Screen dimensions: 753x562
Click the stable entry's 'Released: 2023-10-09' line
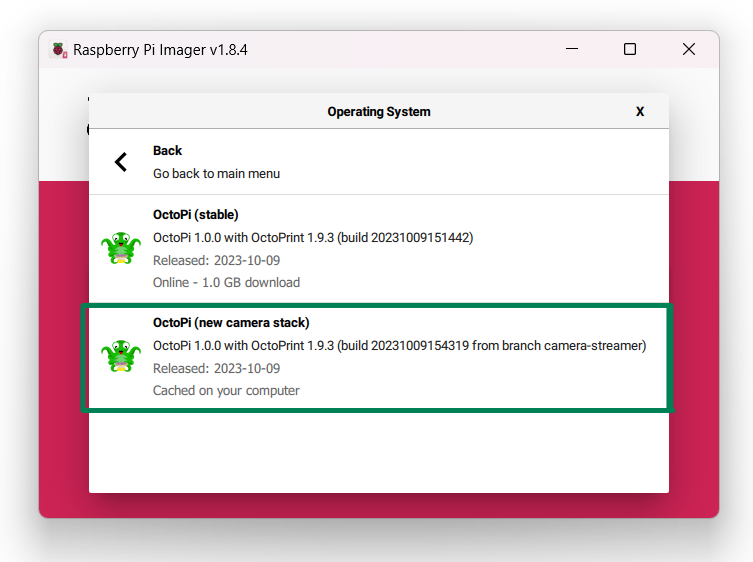pyautogui.click(x=216, y=260)
